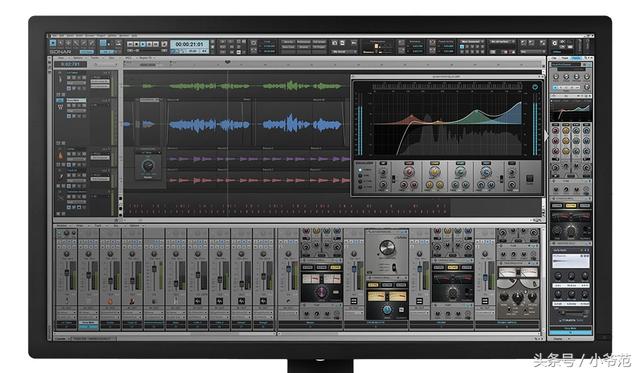Open the ACT controller dropdown in control bar
The image size is (640, 373).
pos(502,42)
